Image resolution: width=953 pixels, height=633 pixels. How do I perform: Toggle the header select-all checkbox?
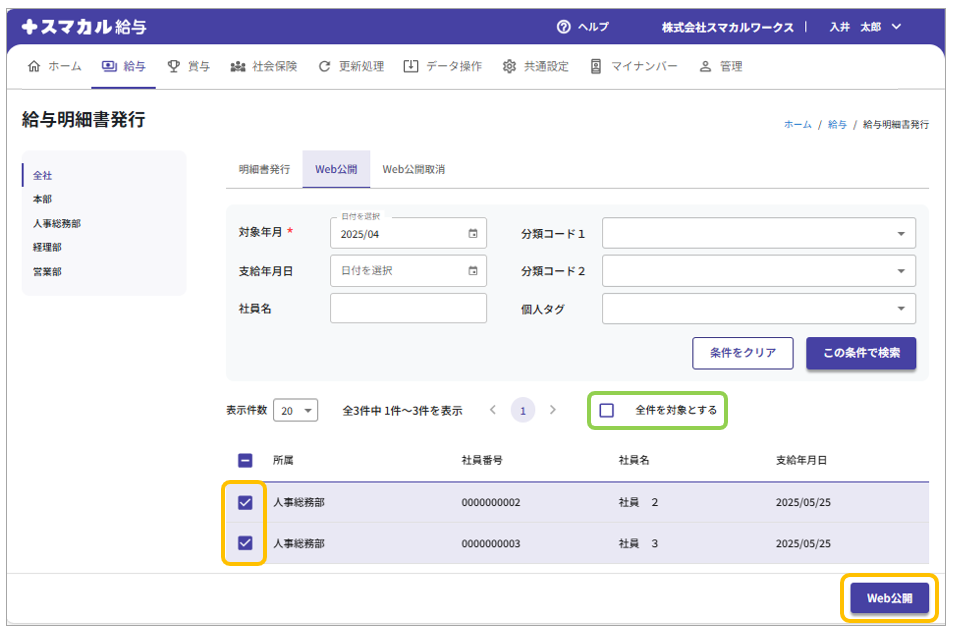point(245,461)
